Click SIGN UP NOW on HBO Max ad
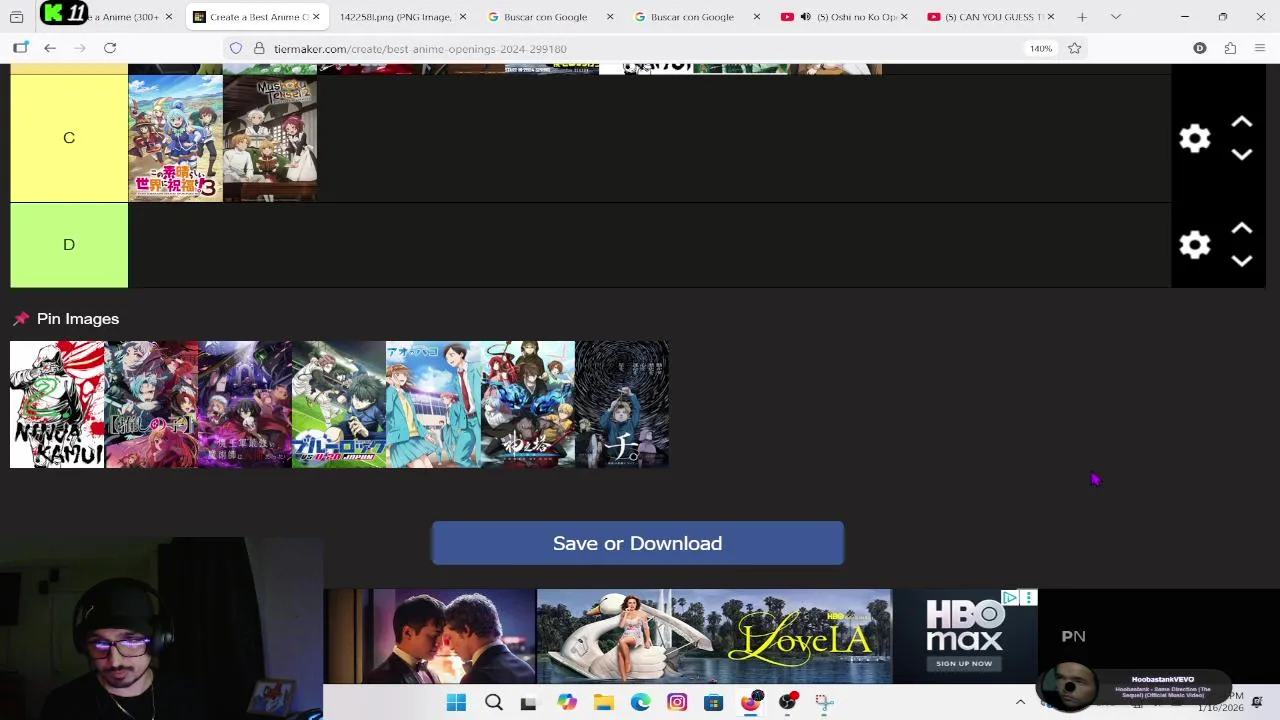The image size is (1280, 720). [x=964, y=663]
